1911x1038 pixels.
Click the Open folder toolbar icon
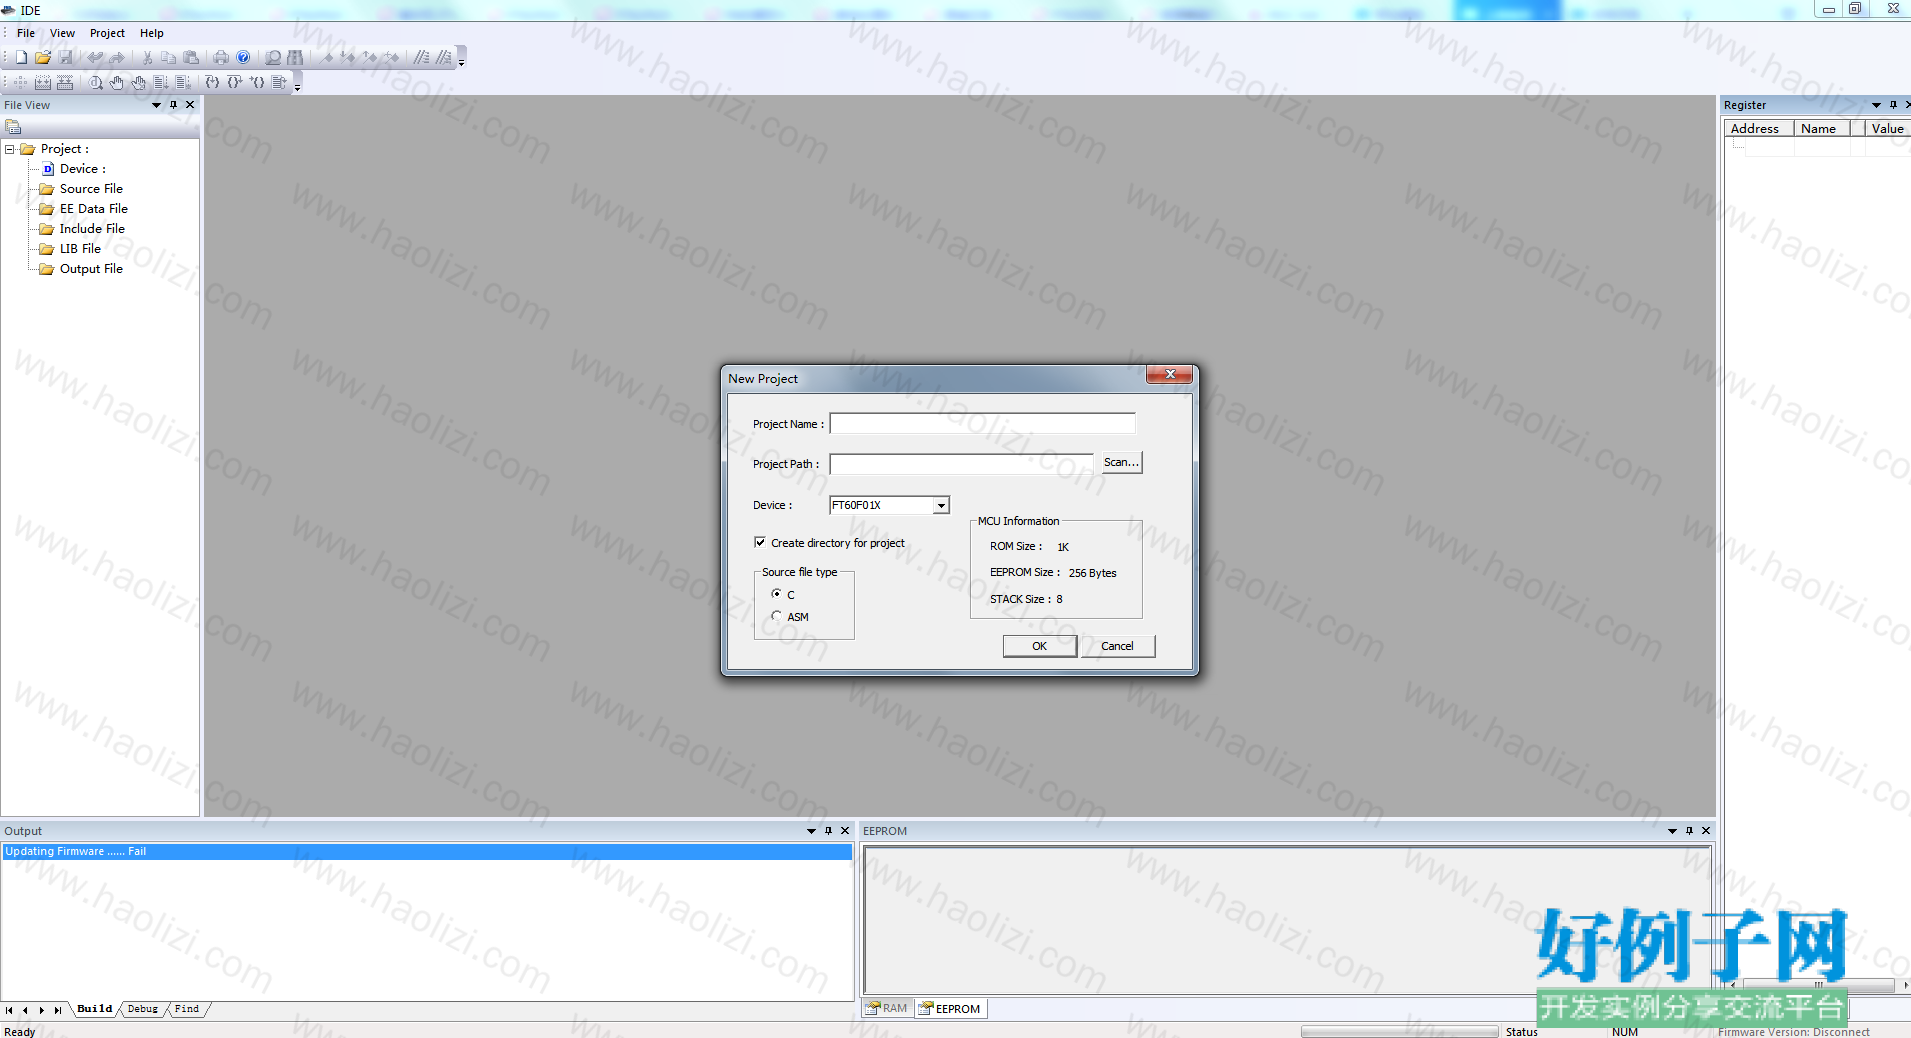click(x=43, y=58)
